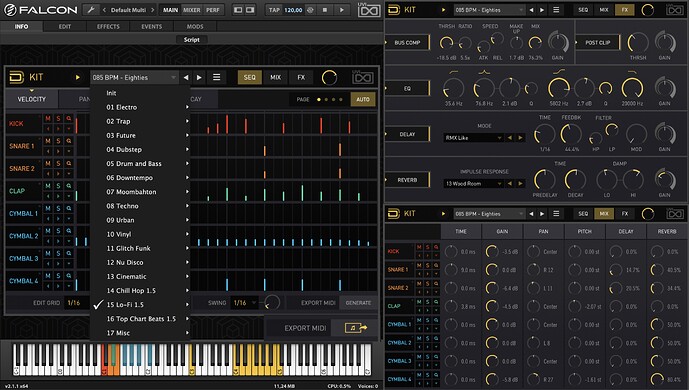Toggle the AUTO page follow button
Screen dimensions: 689x390
coord(363,99)
